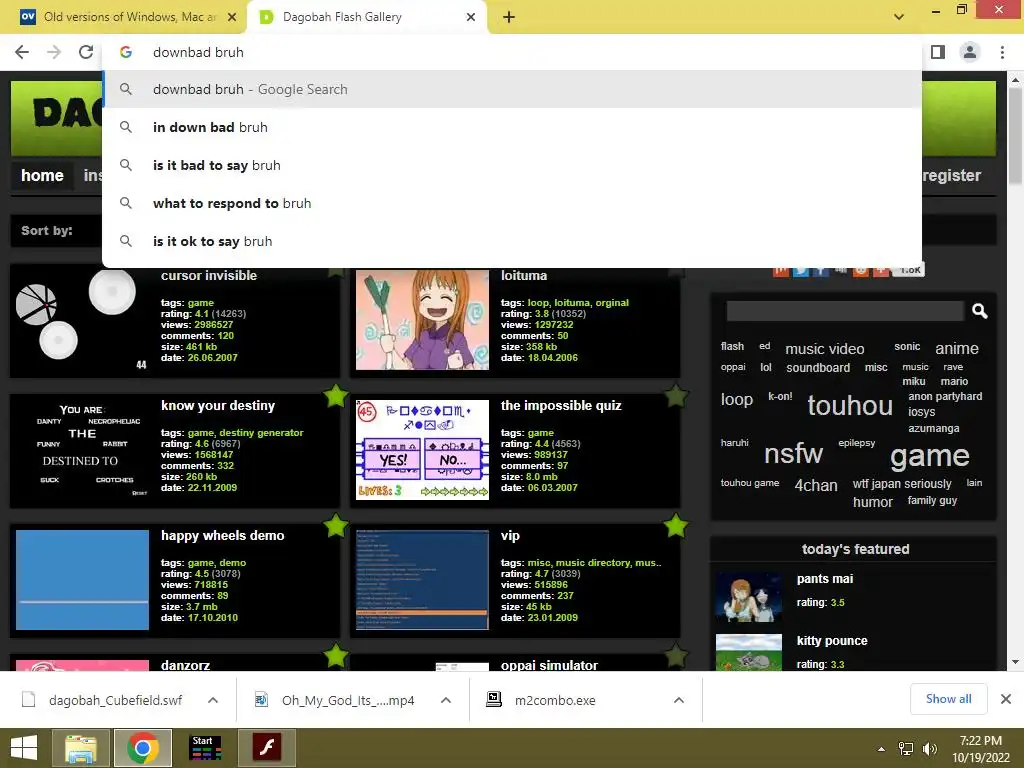Open a new tab with the plus button
This screenshot has width=1024, height=768.
coord(509,17)
